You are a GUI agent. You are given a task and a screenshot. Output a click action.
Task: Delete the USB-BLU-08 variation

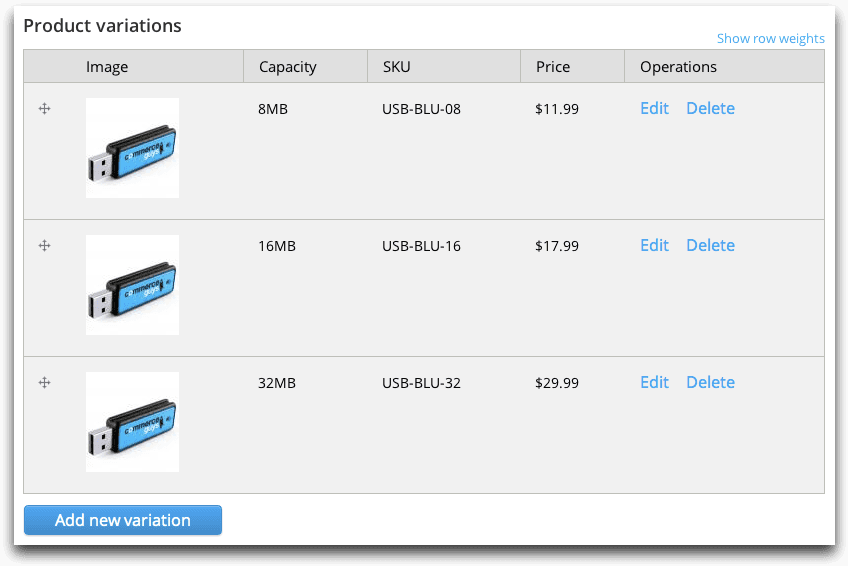(710, 108)
